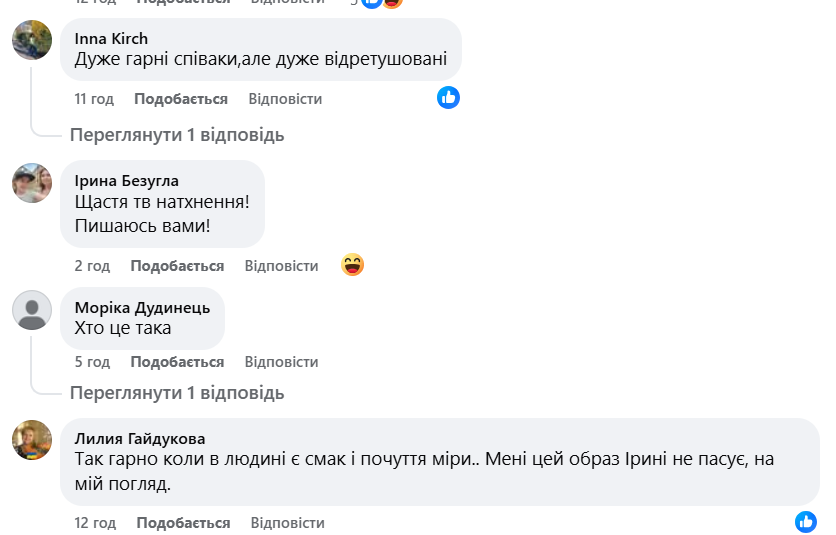Toggle Подобається on Моріка Дудинець's comment

177,362
